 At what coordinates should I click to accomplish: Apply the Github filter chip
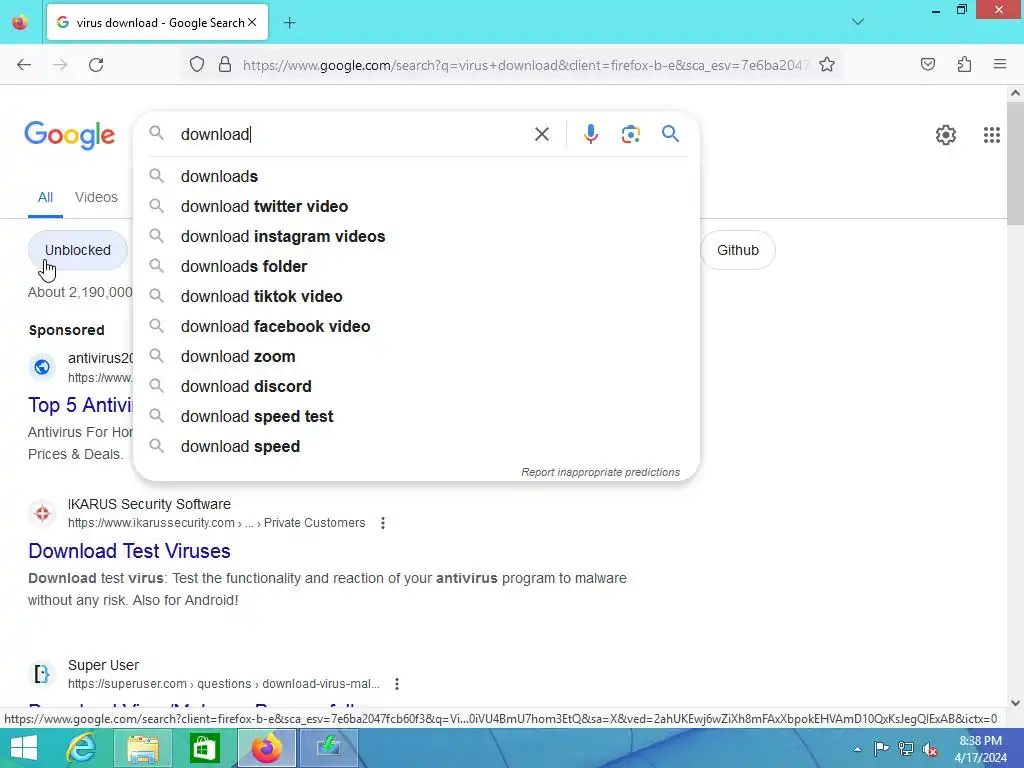click(x=738, y=250)
